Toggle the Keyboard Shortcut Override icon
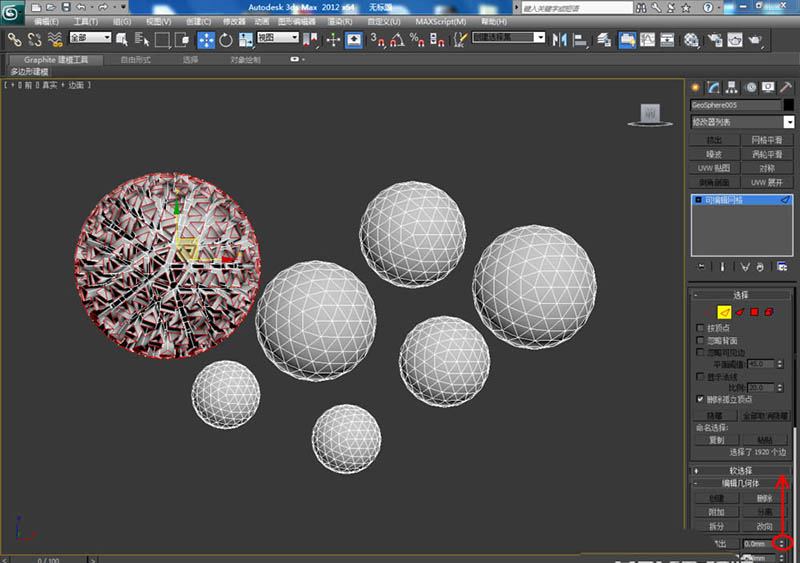This screenshot has width=800, height=563. [x=354, y=40]
